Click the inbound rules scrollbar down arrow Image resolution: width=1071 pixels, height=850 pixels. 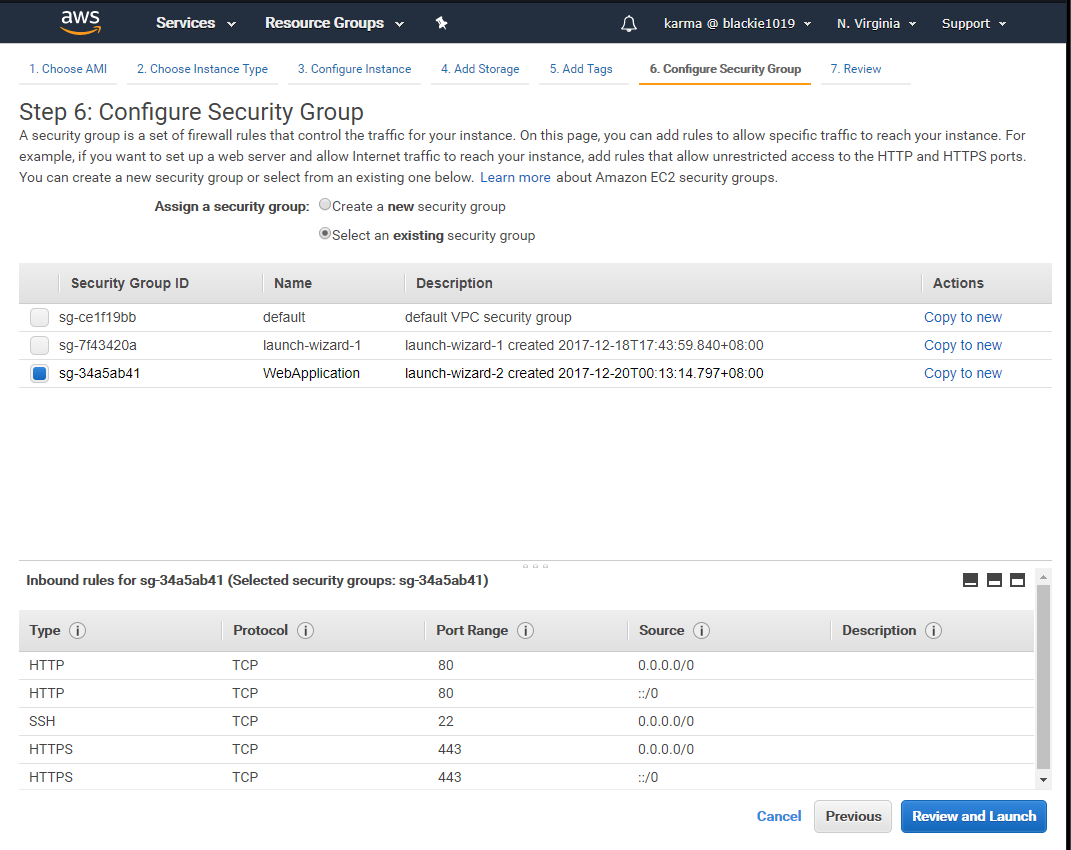[x=1044, y=780]
